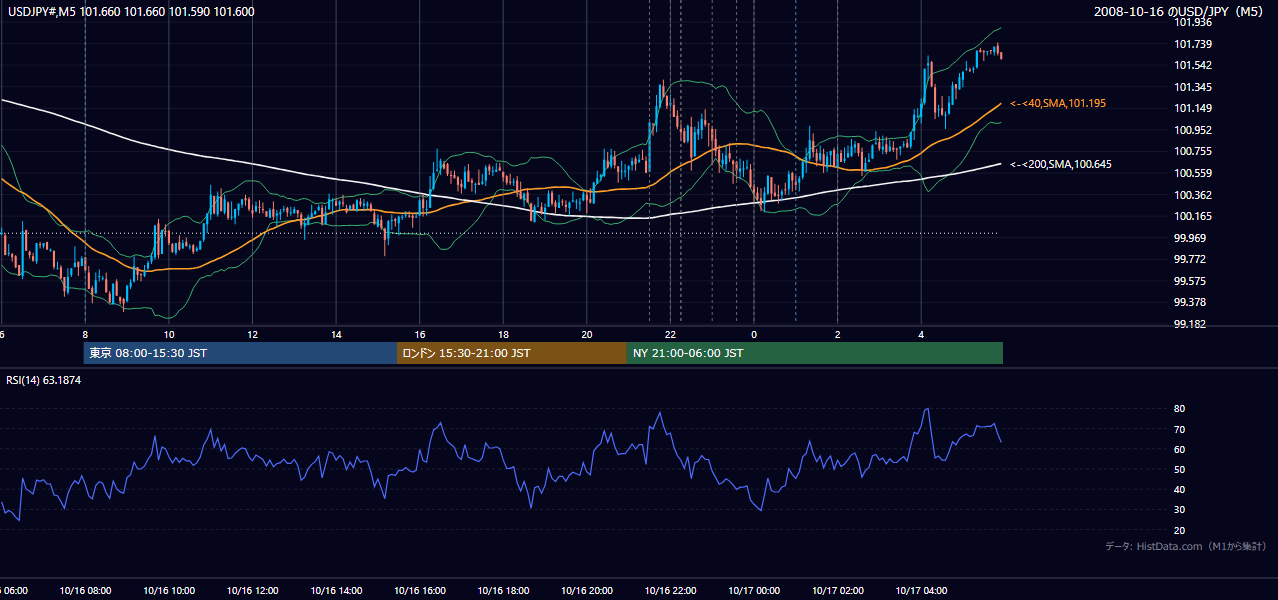Click the 10/16 22:00 date label
1278x600 pixels.
670,591
